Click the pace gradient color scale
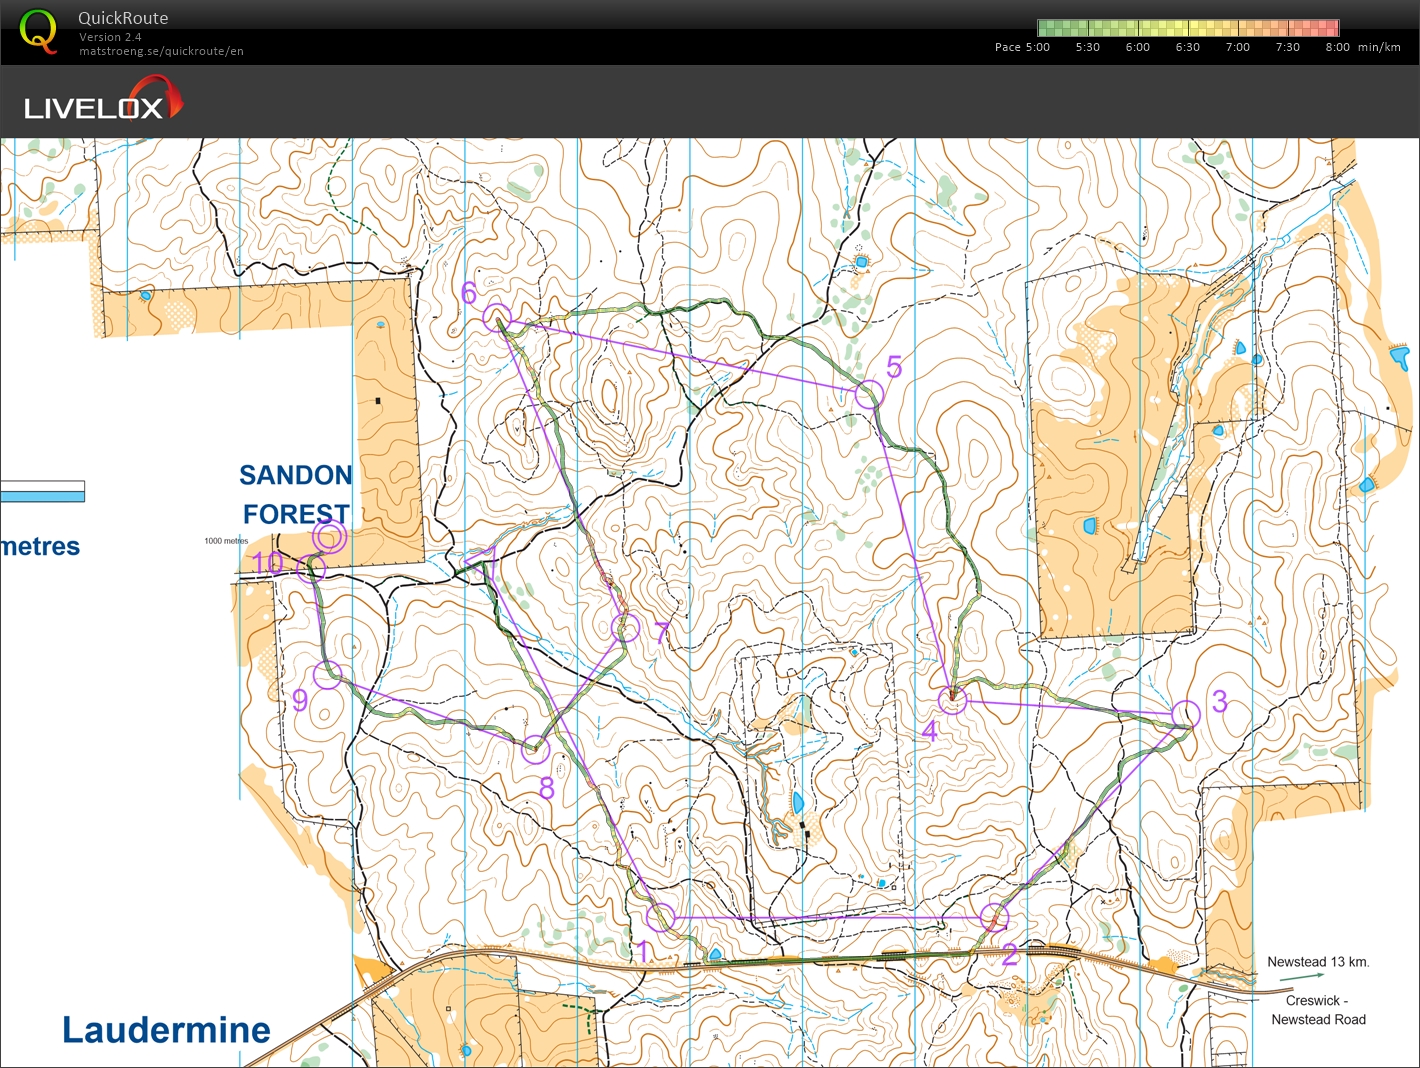The width and height of the screenshot is (1420, 1068). click(x=1190, y=26)
